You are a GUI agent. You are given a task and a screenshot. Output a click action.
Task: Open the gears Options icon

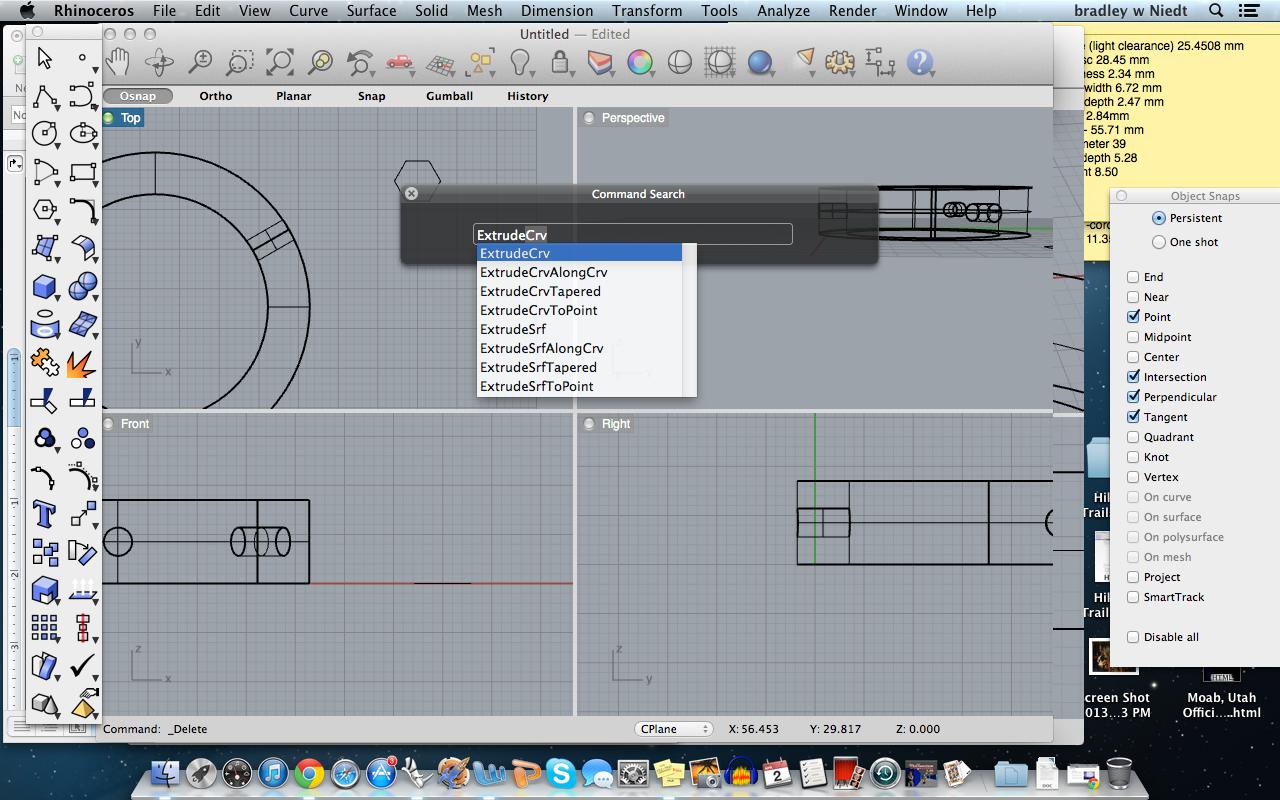click(x=840, y=62)
